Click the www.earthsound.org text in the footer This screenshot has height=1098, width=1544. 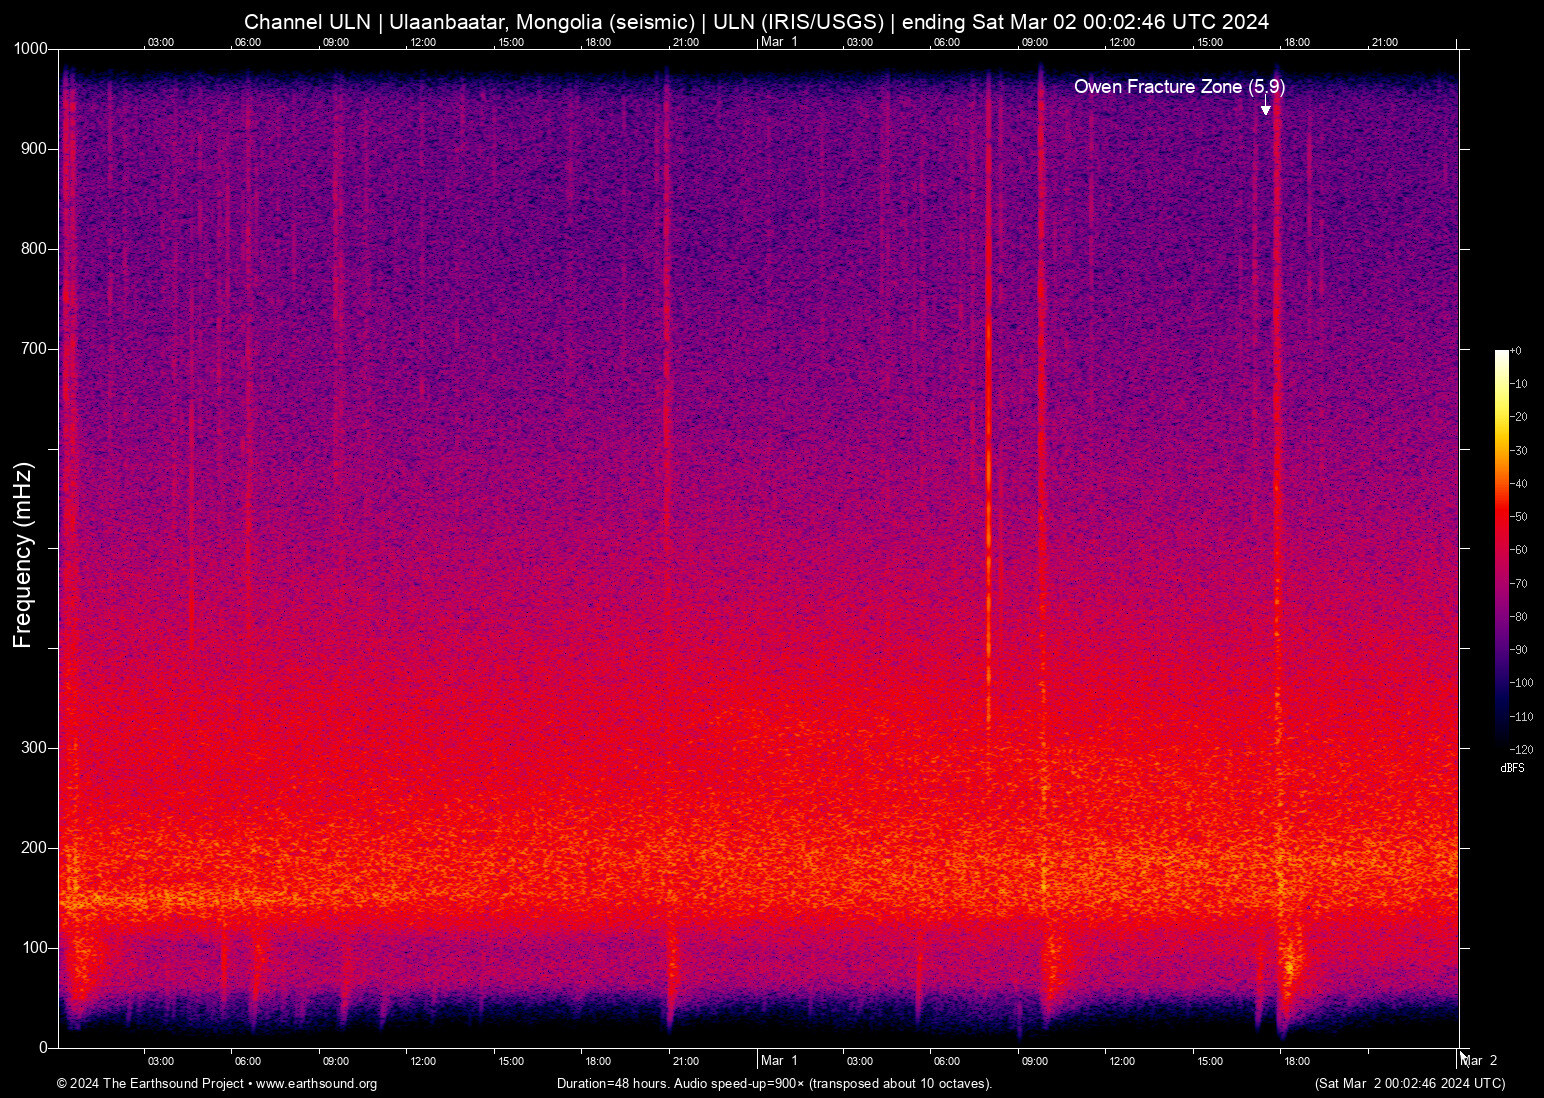click(316, 1084)
